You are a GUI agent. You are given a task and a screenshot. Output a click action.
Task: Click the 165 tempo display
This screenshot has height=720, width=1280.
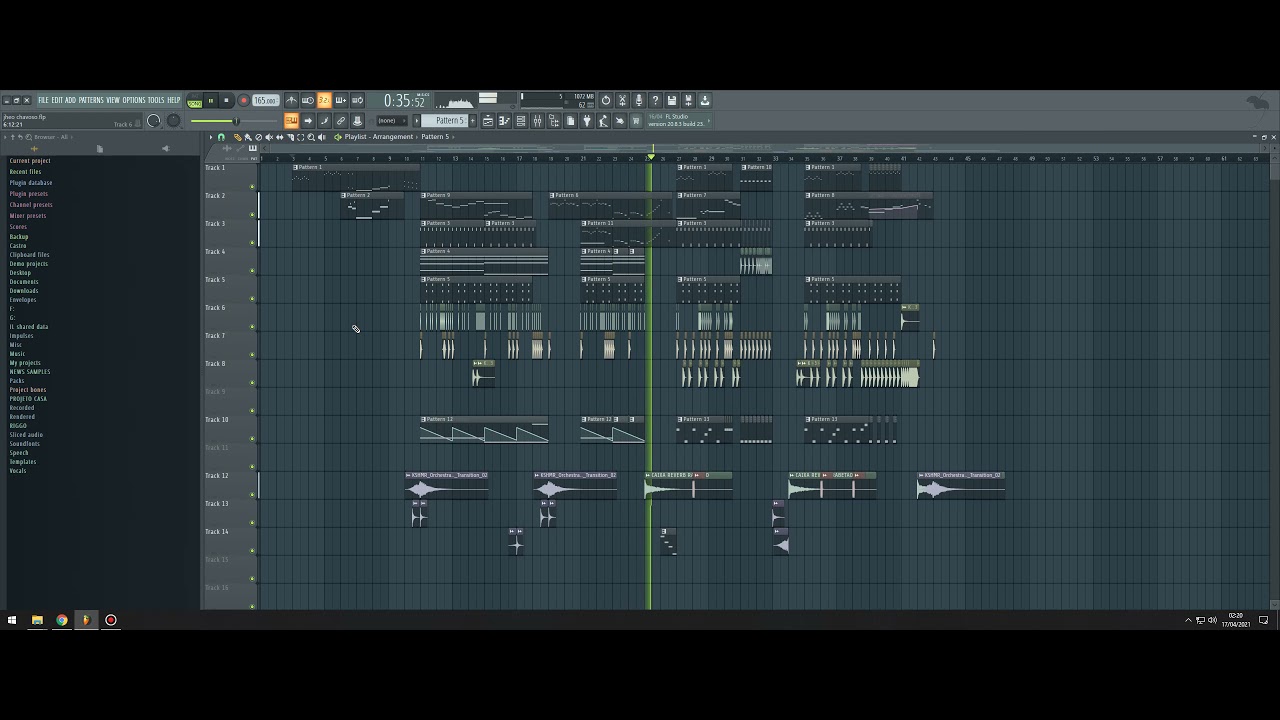(266, 100)
